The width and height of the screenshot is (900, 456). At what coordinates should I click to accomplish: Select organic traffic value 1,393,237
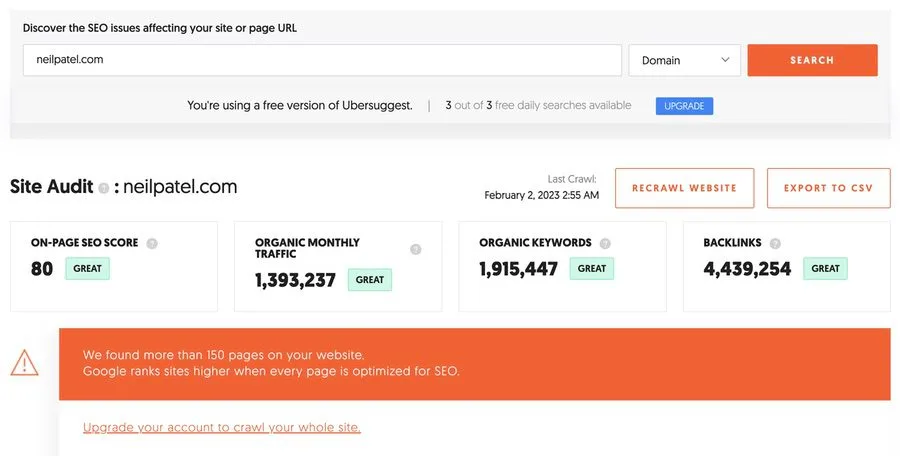(x=296, y=280)
